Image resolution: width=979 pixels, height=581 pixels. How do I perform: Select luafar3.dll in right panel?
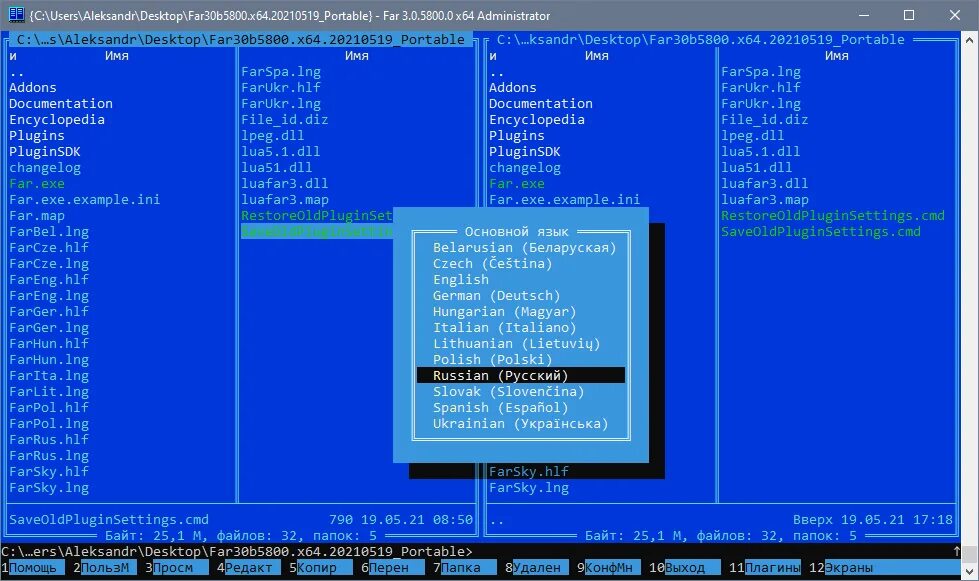tap(765, 183)
